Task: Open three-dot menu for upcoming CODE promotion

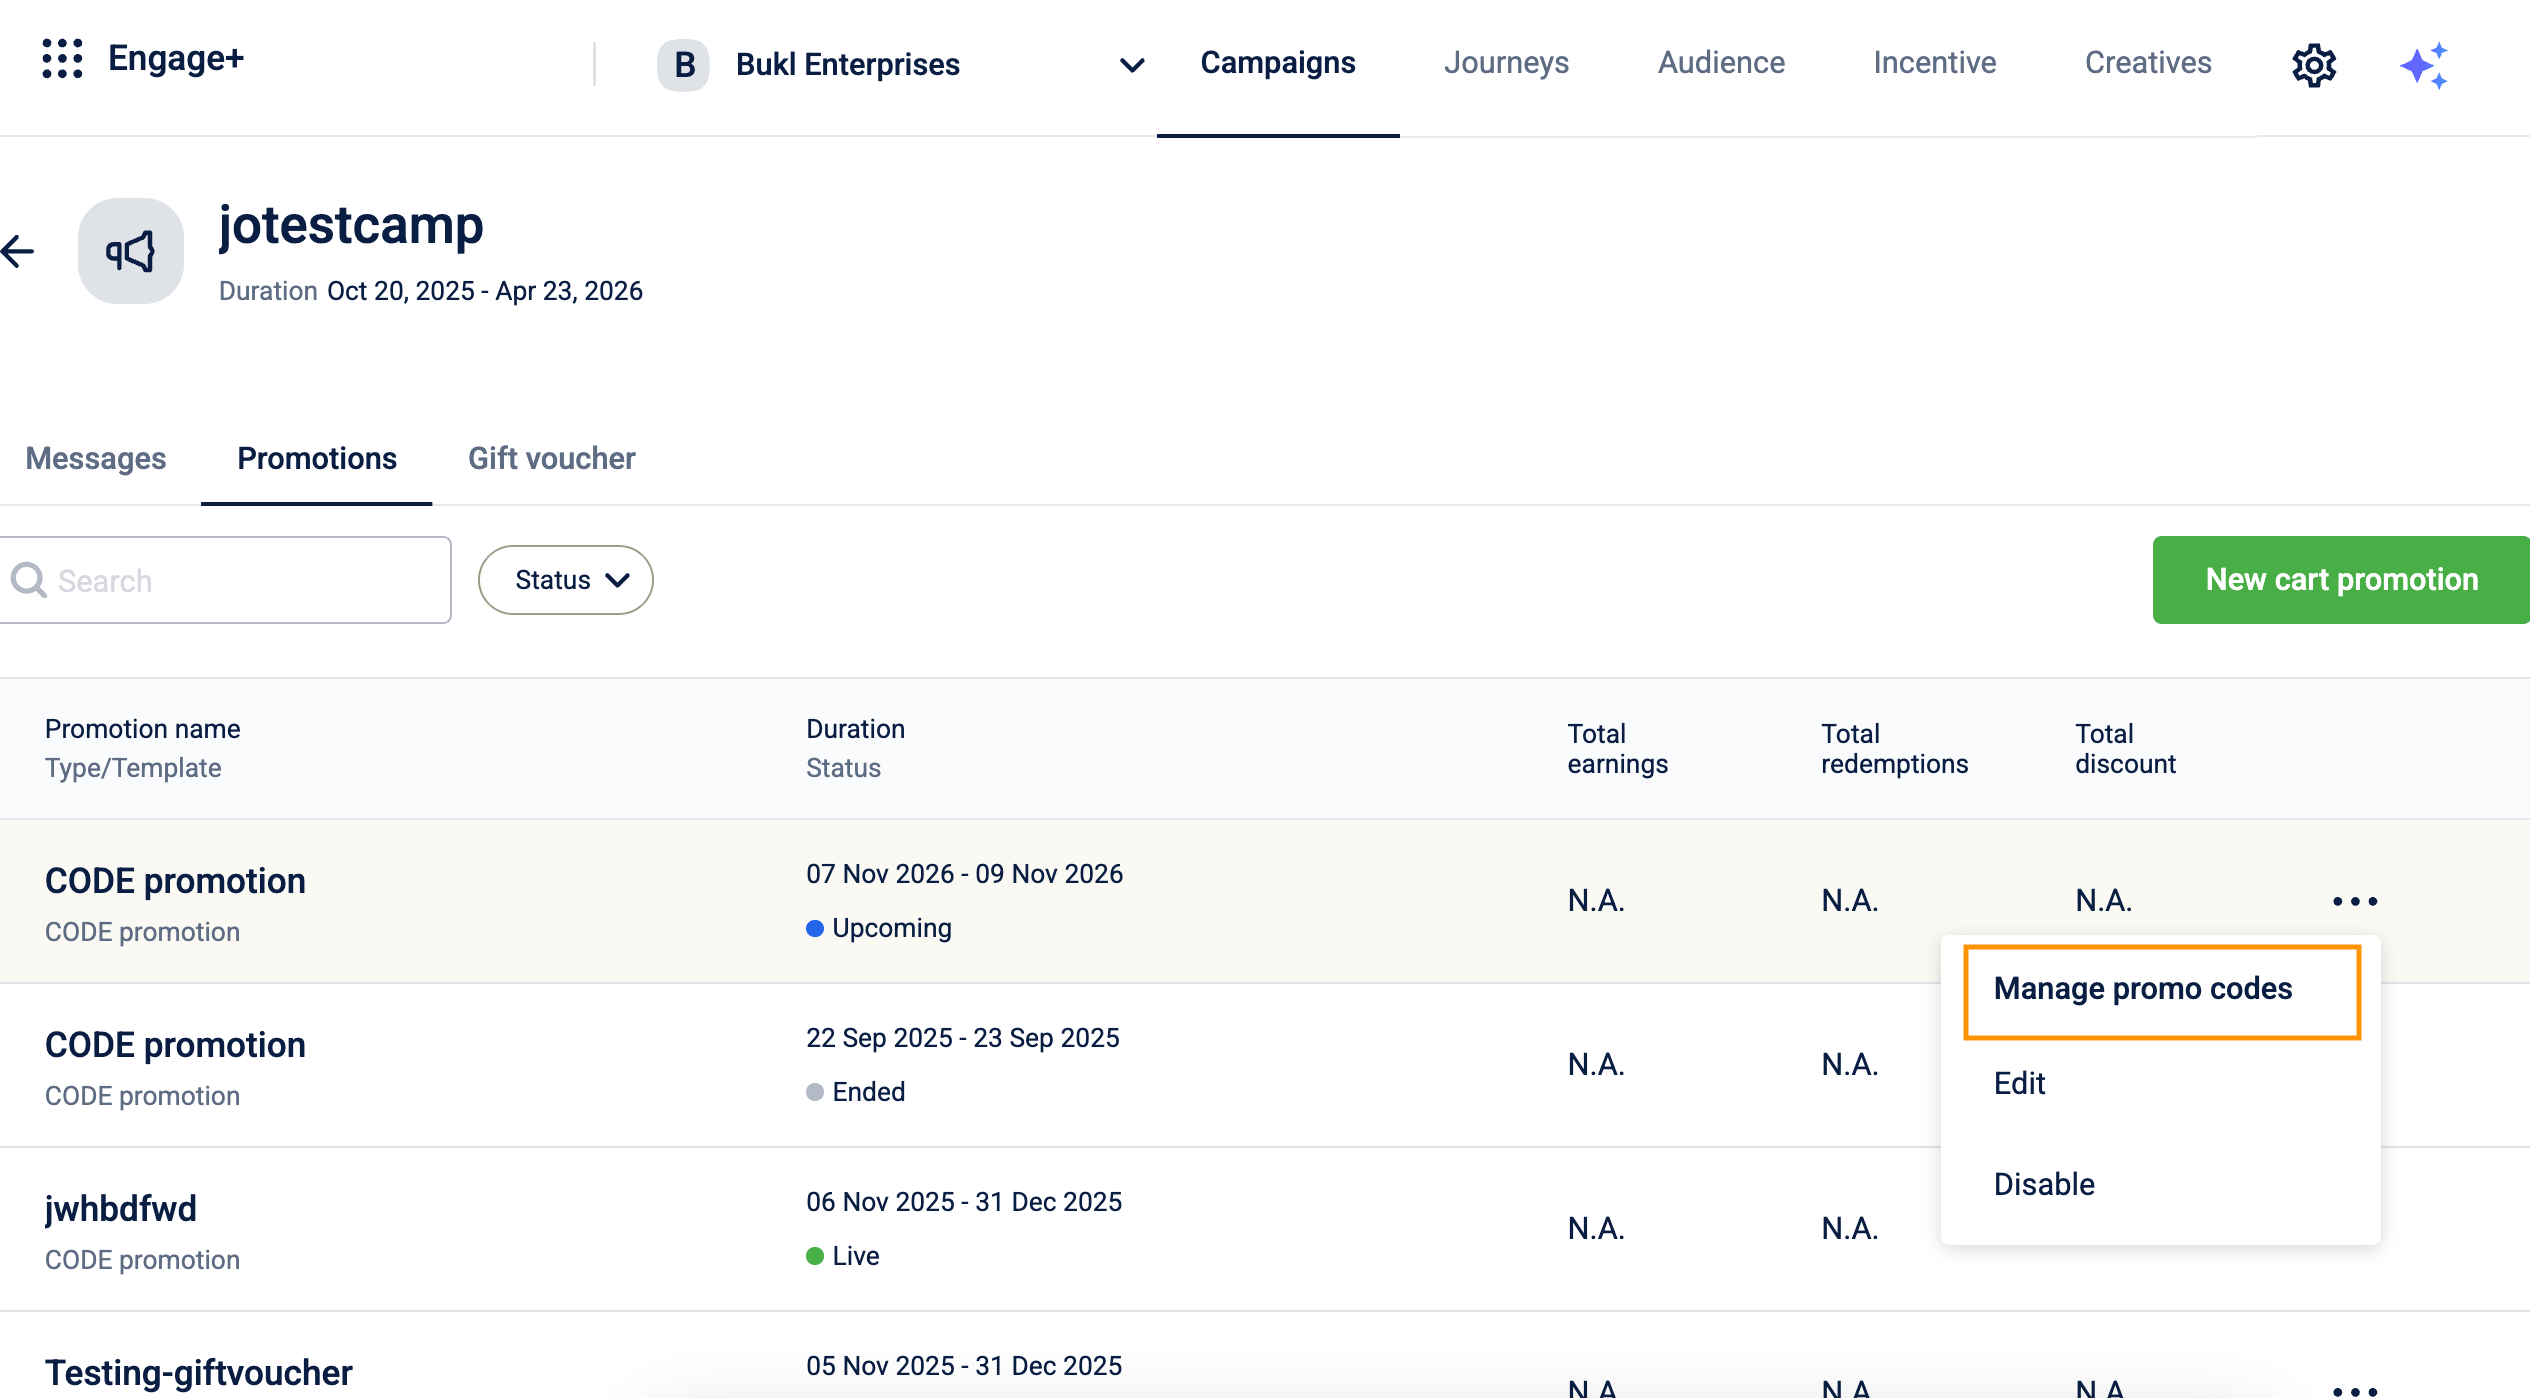Action: 2355,901
